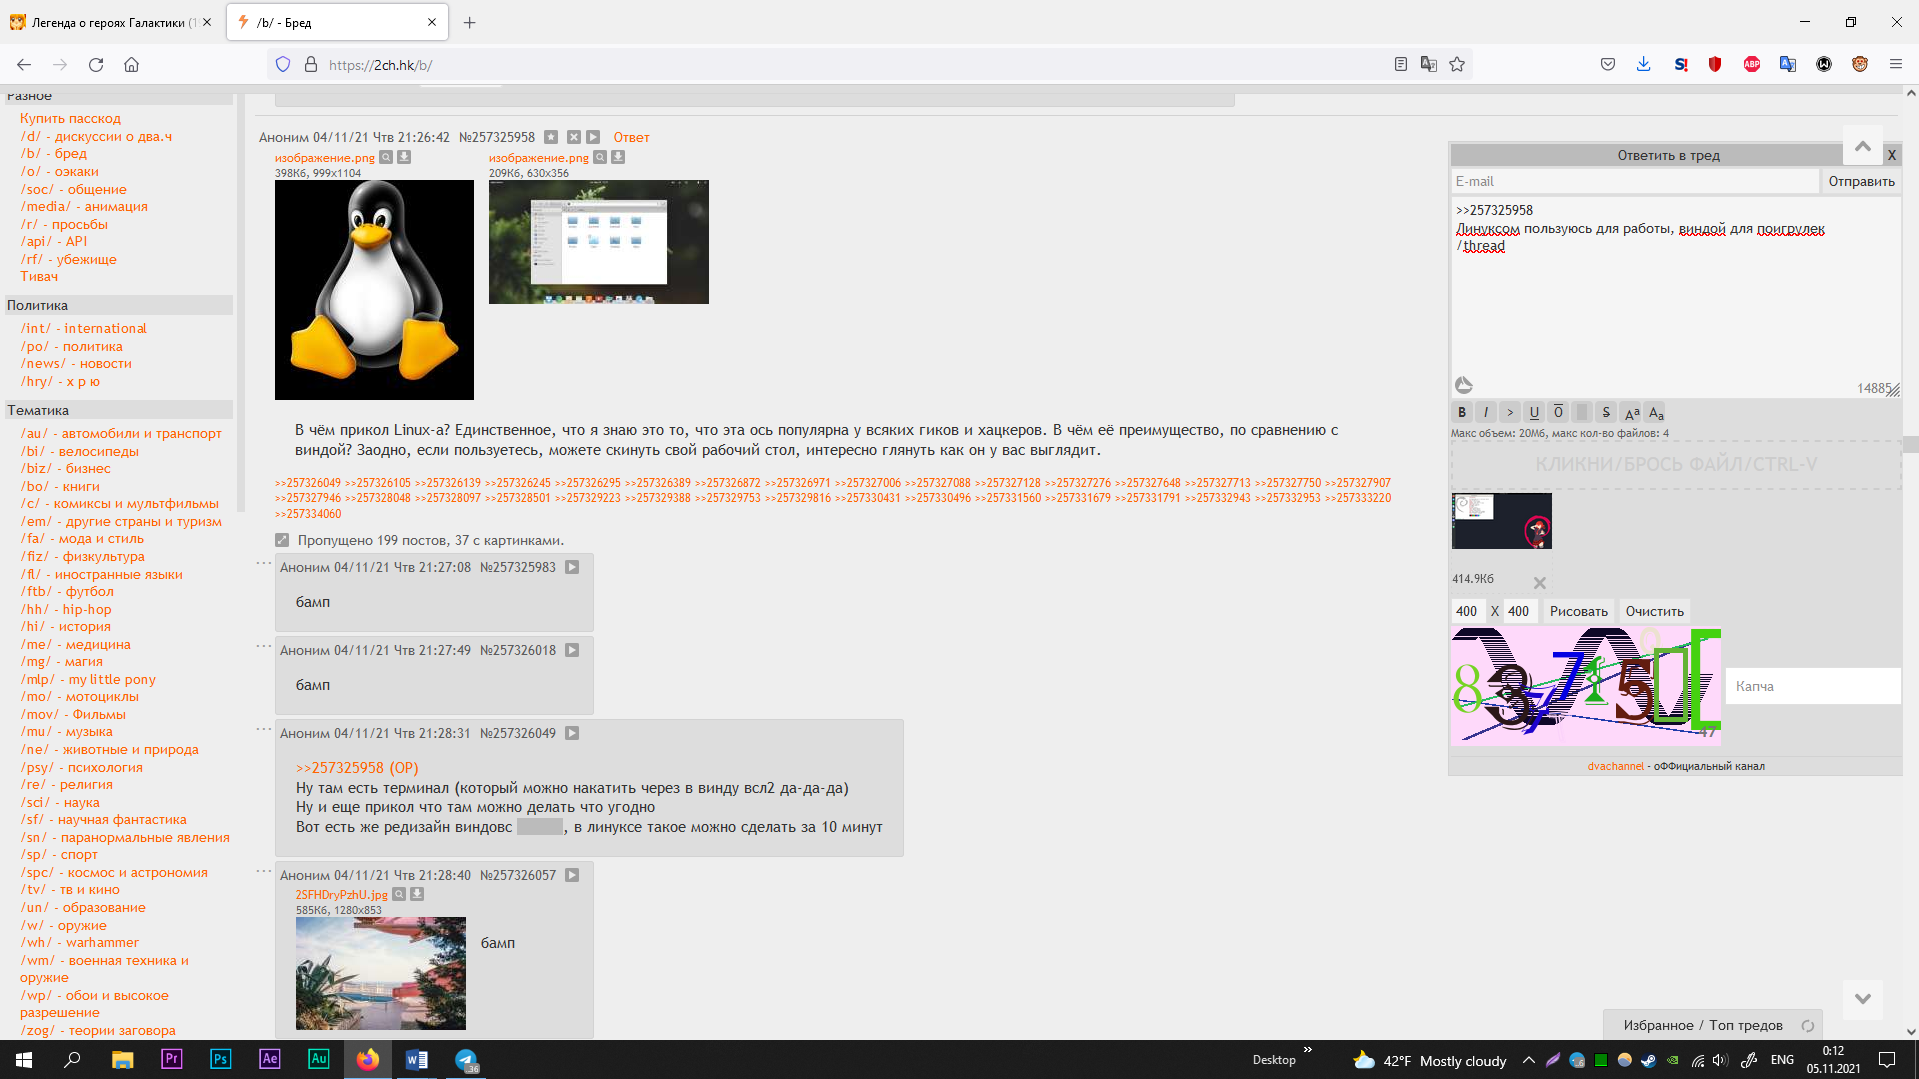Screen dimensions: 1919x1079
Task: Open the sticker icon in reply textarea
Action: [1464, 385]
